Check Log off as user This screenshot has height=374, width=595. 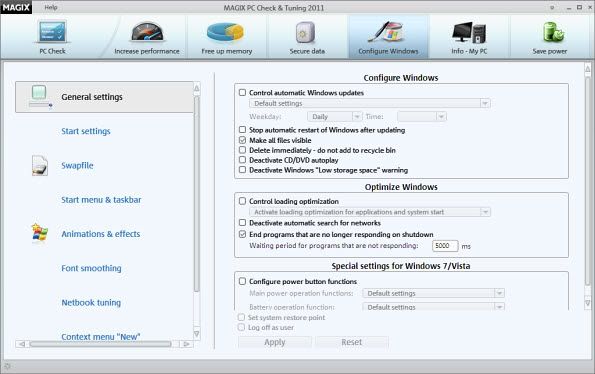click(x=241, y=327)
